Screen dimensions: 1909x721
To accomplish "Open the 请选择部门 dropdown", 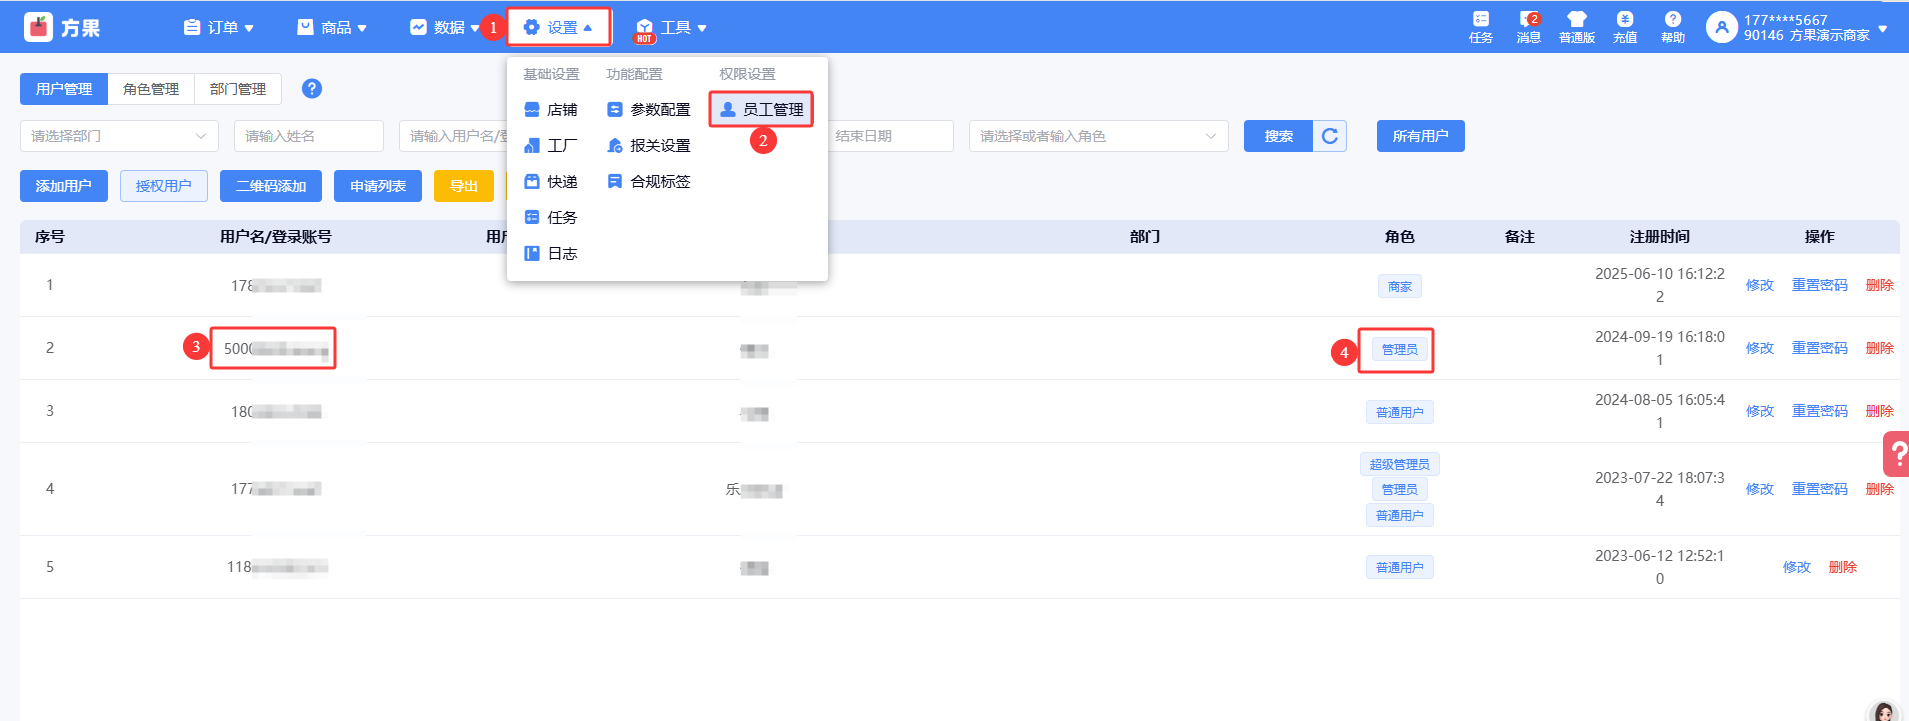I will click(119, 136).
